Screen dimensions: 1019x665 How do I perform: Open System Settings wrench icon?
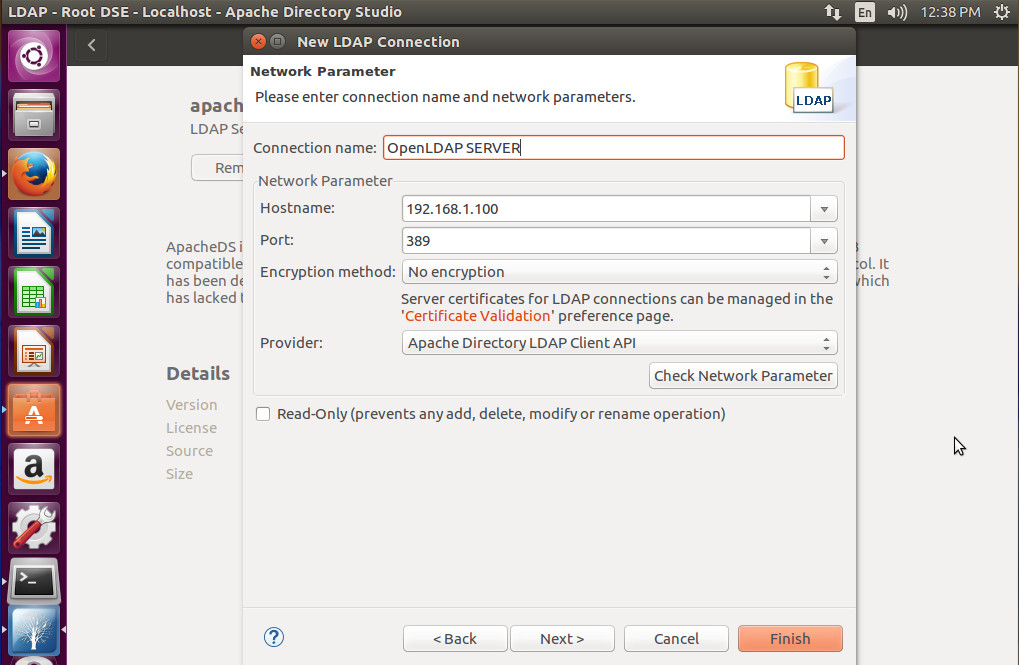tap(35, 526)
